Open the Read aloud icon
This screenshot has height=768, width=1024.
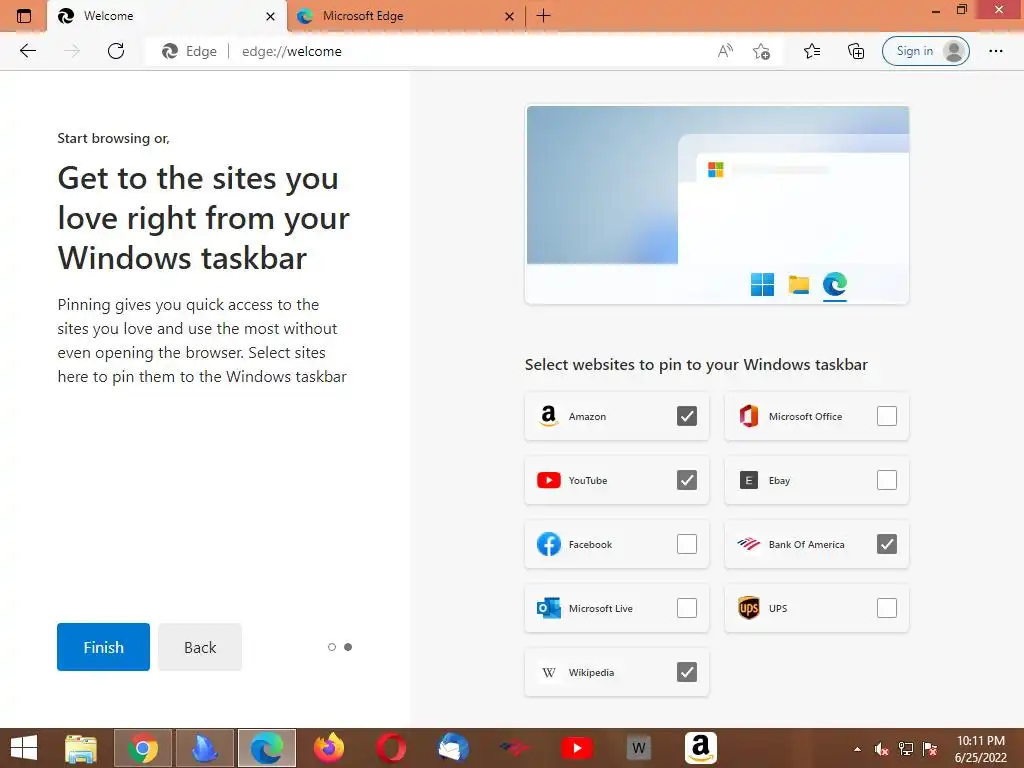point(725,51)
